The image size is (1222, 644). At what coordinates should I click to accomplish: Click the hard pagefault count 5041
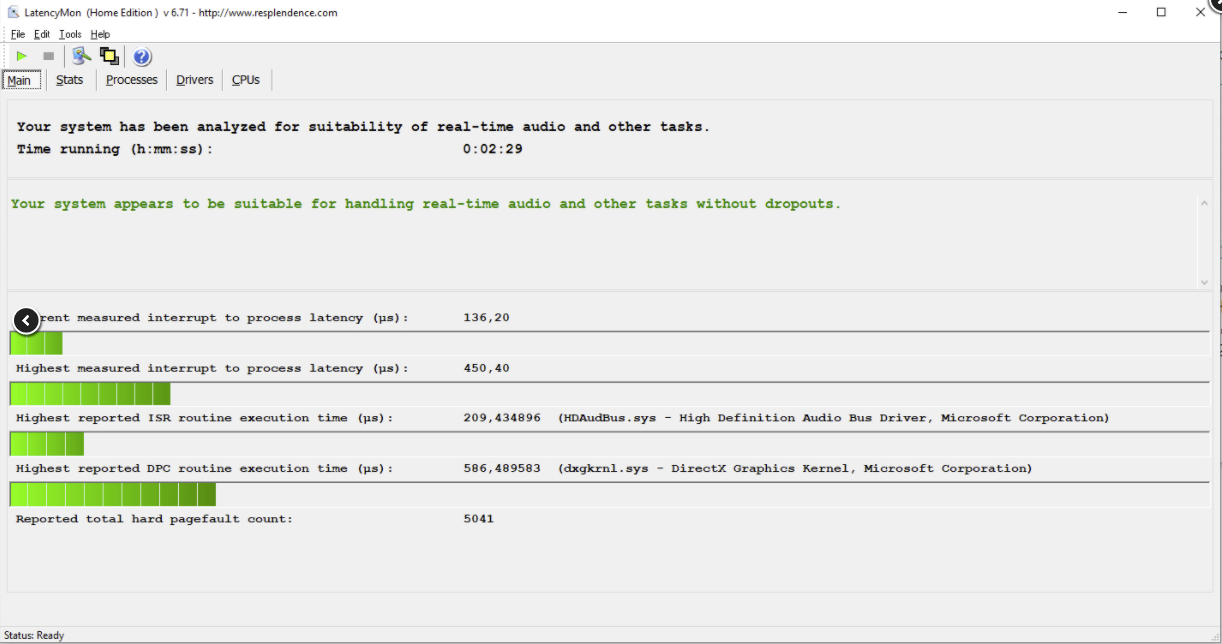[x=478, y=519]
